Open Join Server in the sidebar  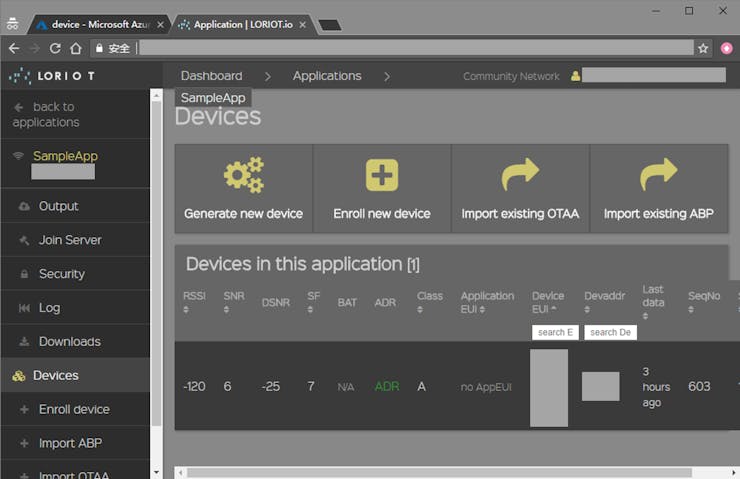70,240
